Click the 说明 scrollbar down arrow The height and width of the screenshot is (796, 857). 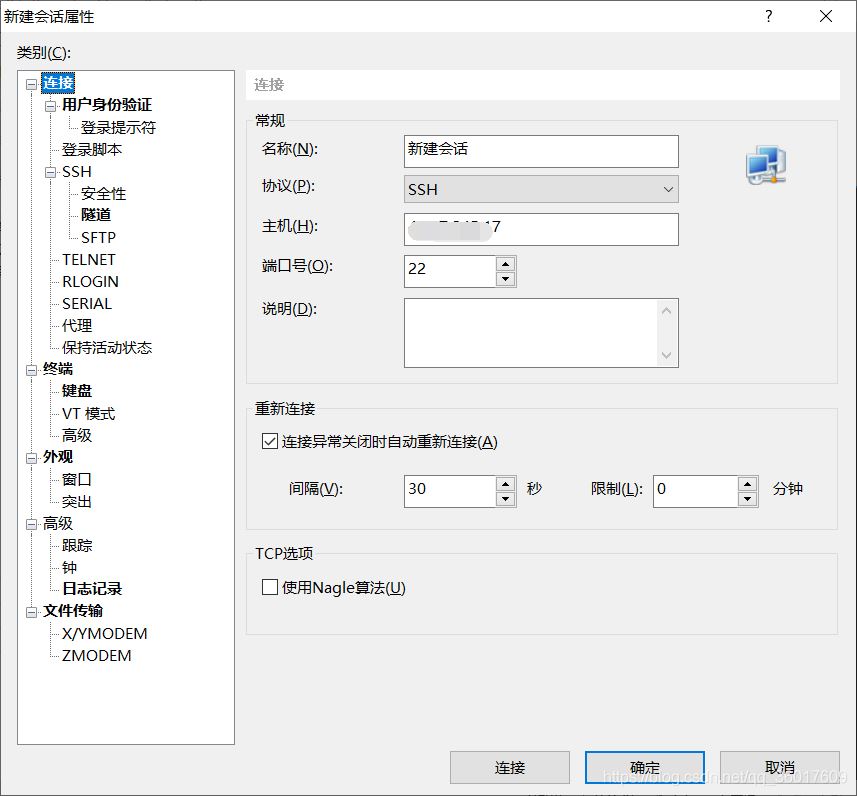tap(666, 355)
